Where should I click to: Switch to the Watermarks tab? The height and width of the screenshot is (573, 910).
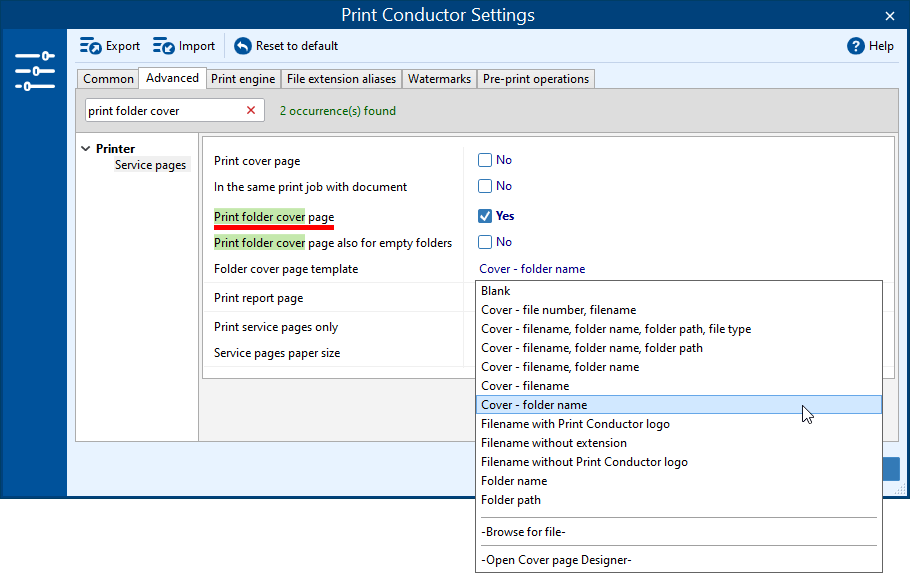[x=439, y=79]
